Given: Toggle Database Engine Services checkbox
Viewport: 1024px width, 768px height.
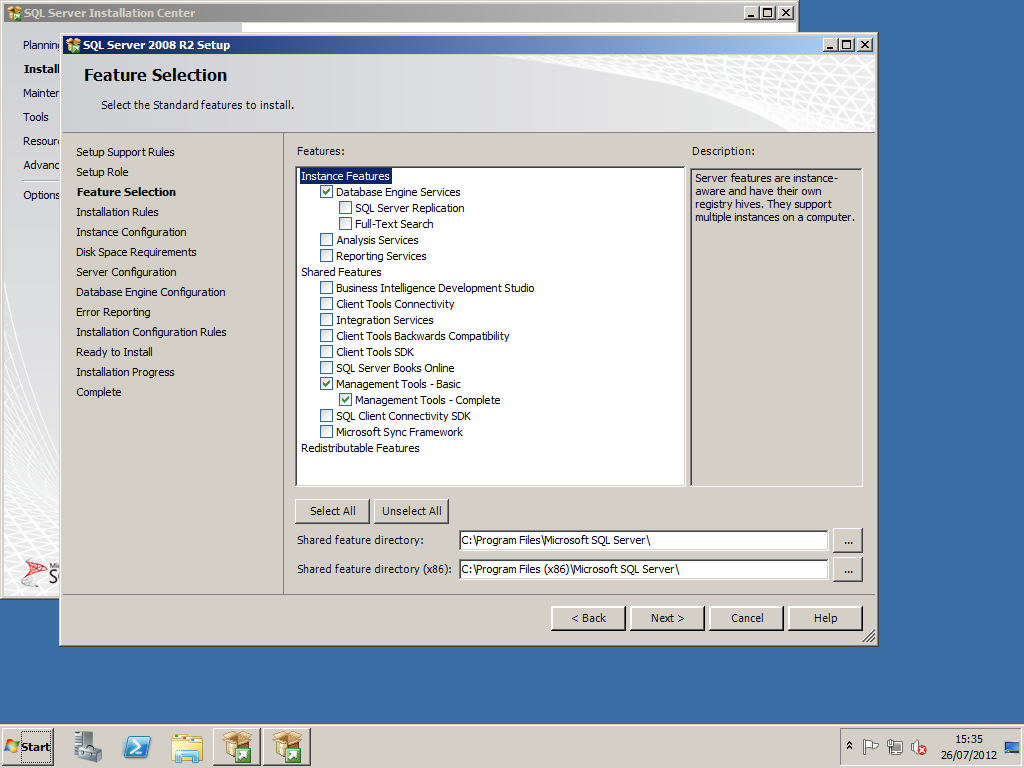Looking at the screenshot, I should pos(327,192).
